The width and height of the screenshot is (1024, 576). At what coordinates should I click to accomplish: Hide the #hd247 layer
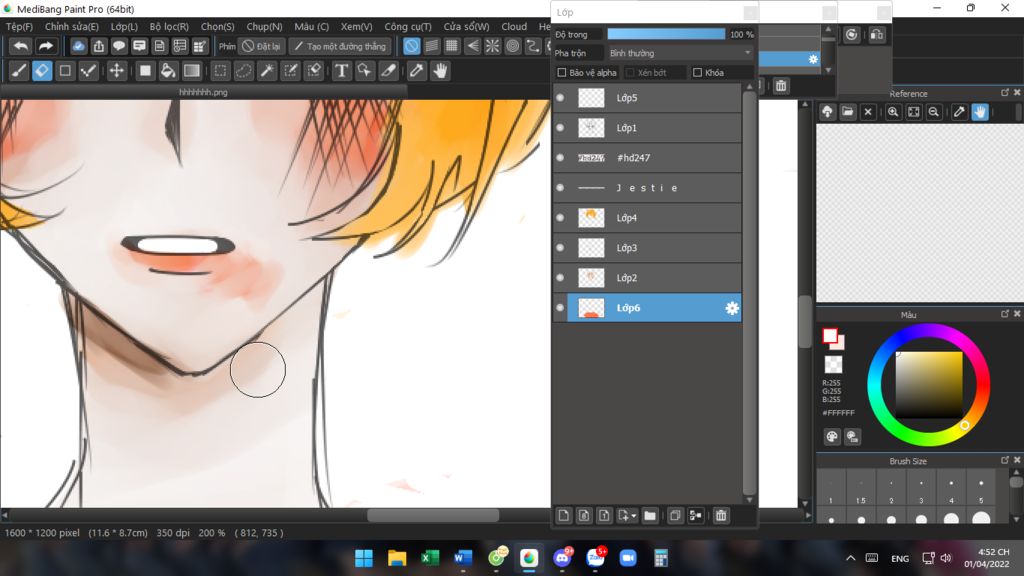[x=560, y=158]
